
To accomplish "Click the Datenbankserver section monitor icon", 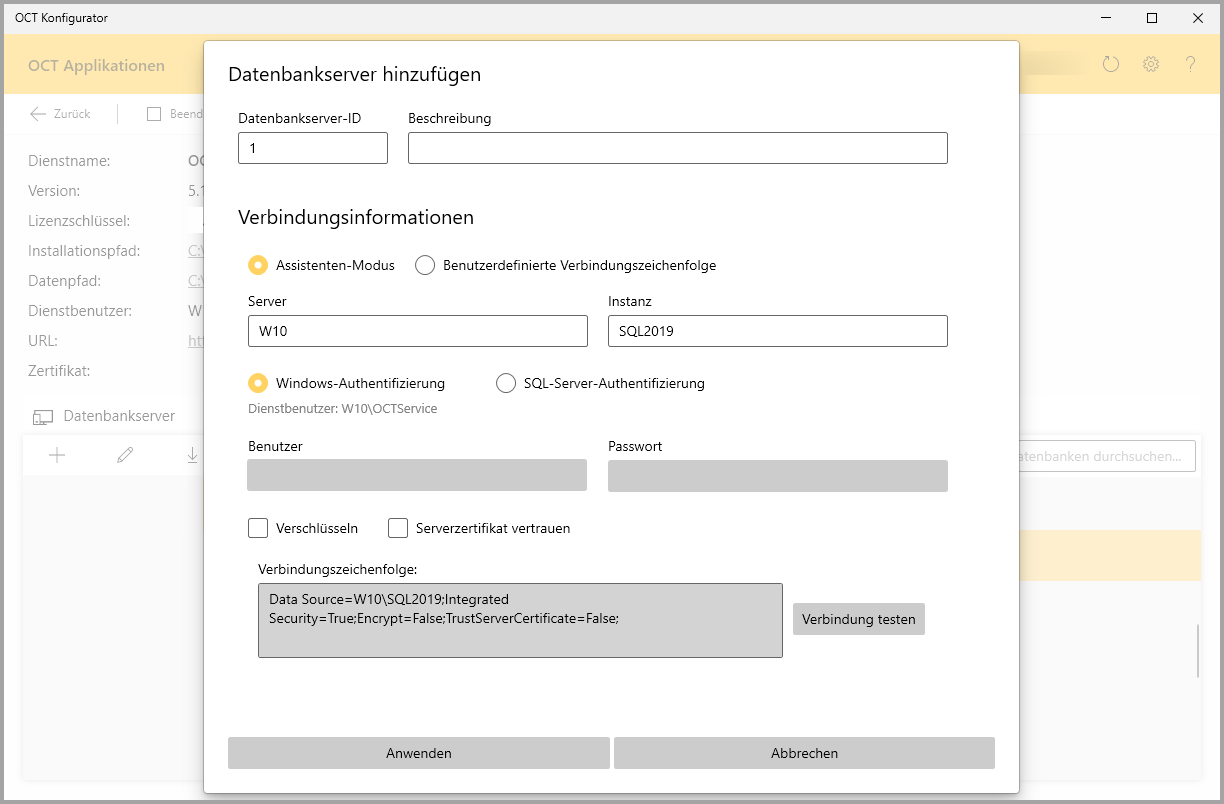I will pos(43,416).
